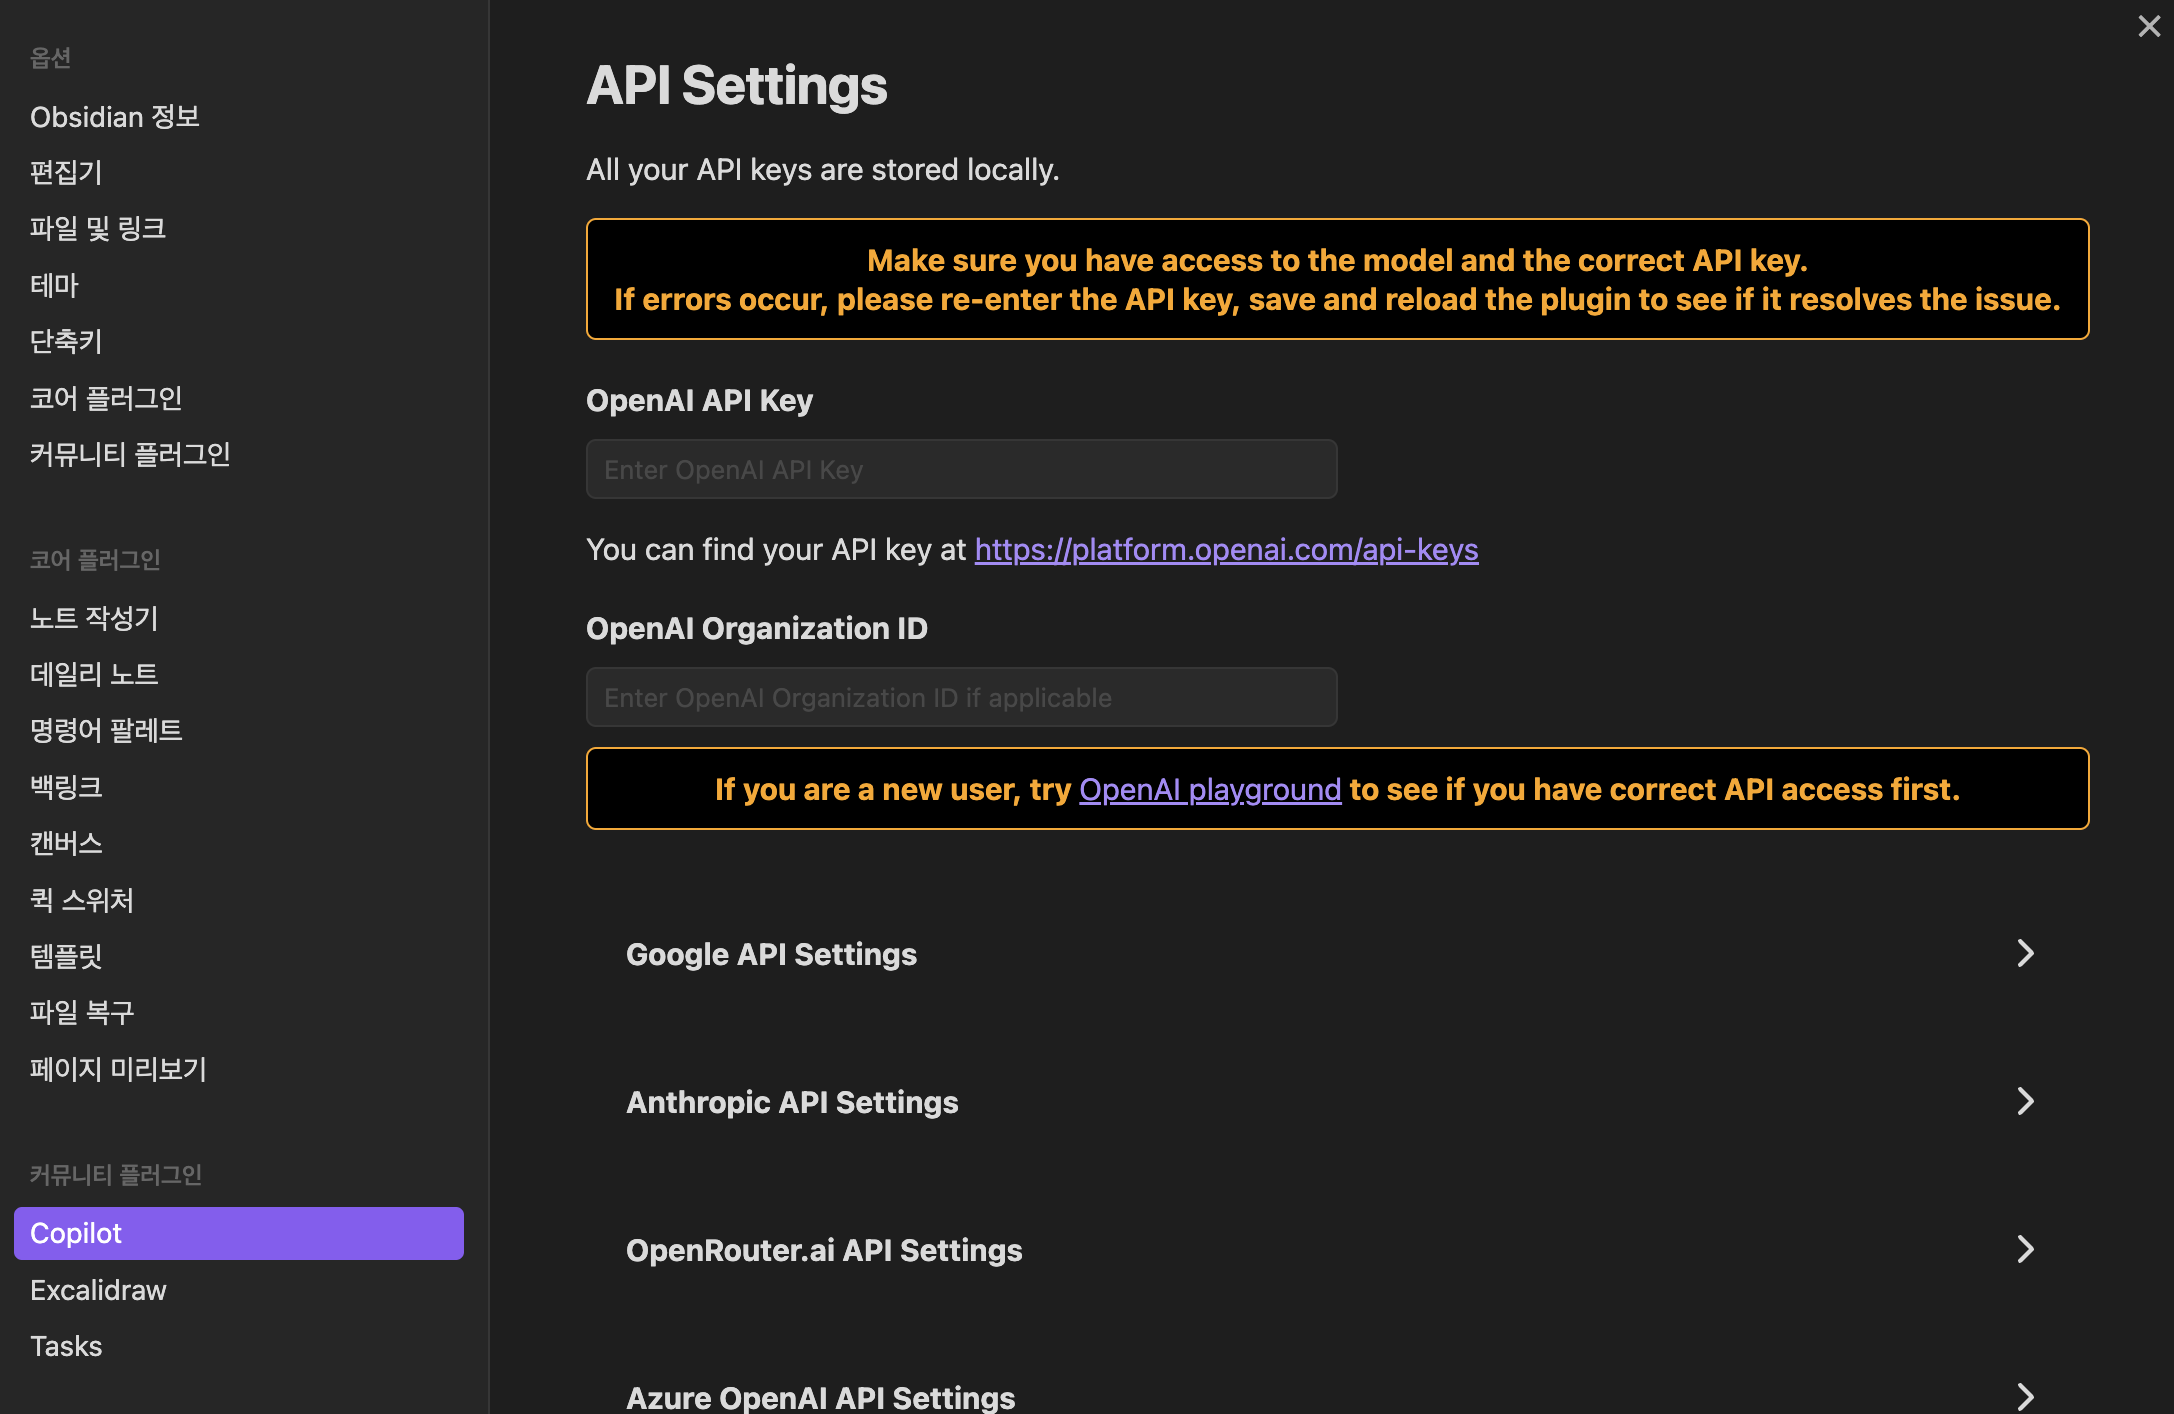This screenshot has width=2174, height=1414.
Task: Select Copilot plugin settings tab
Action: tap(238, 1233)
